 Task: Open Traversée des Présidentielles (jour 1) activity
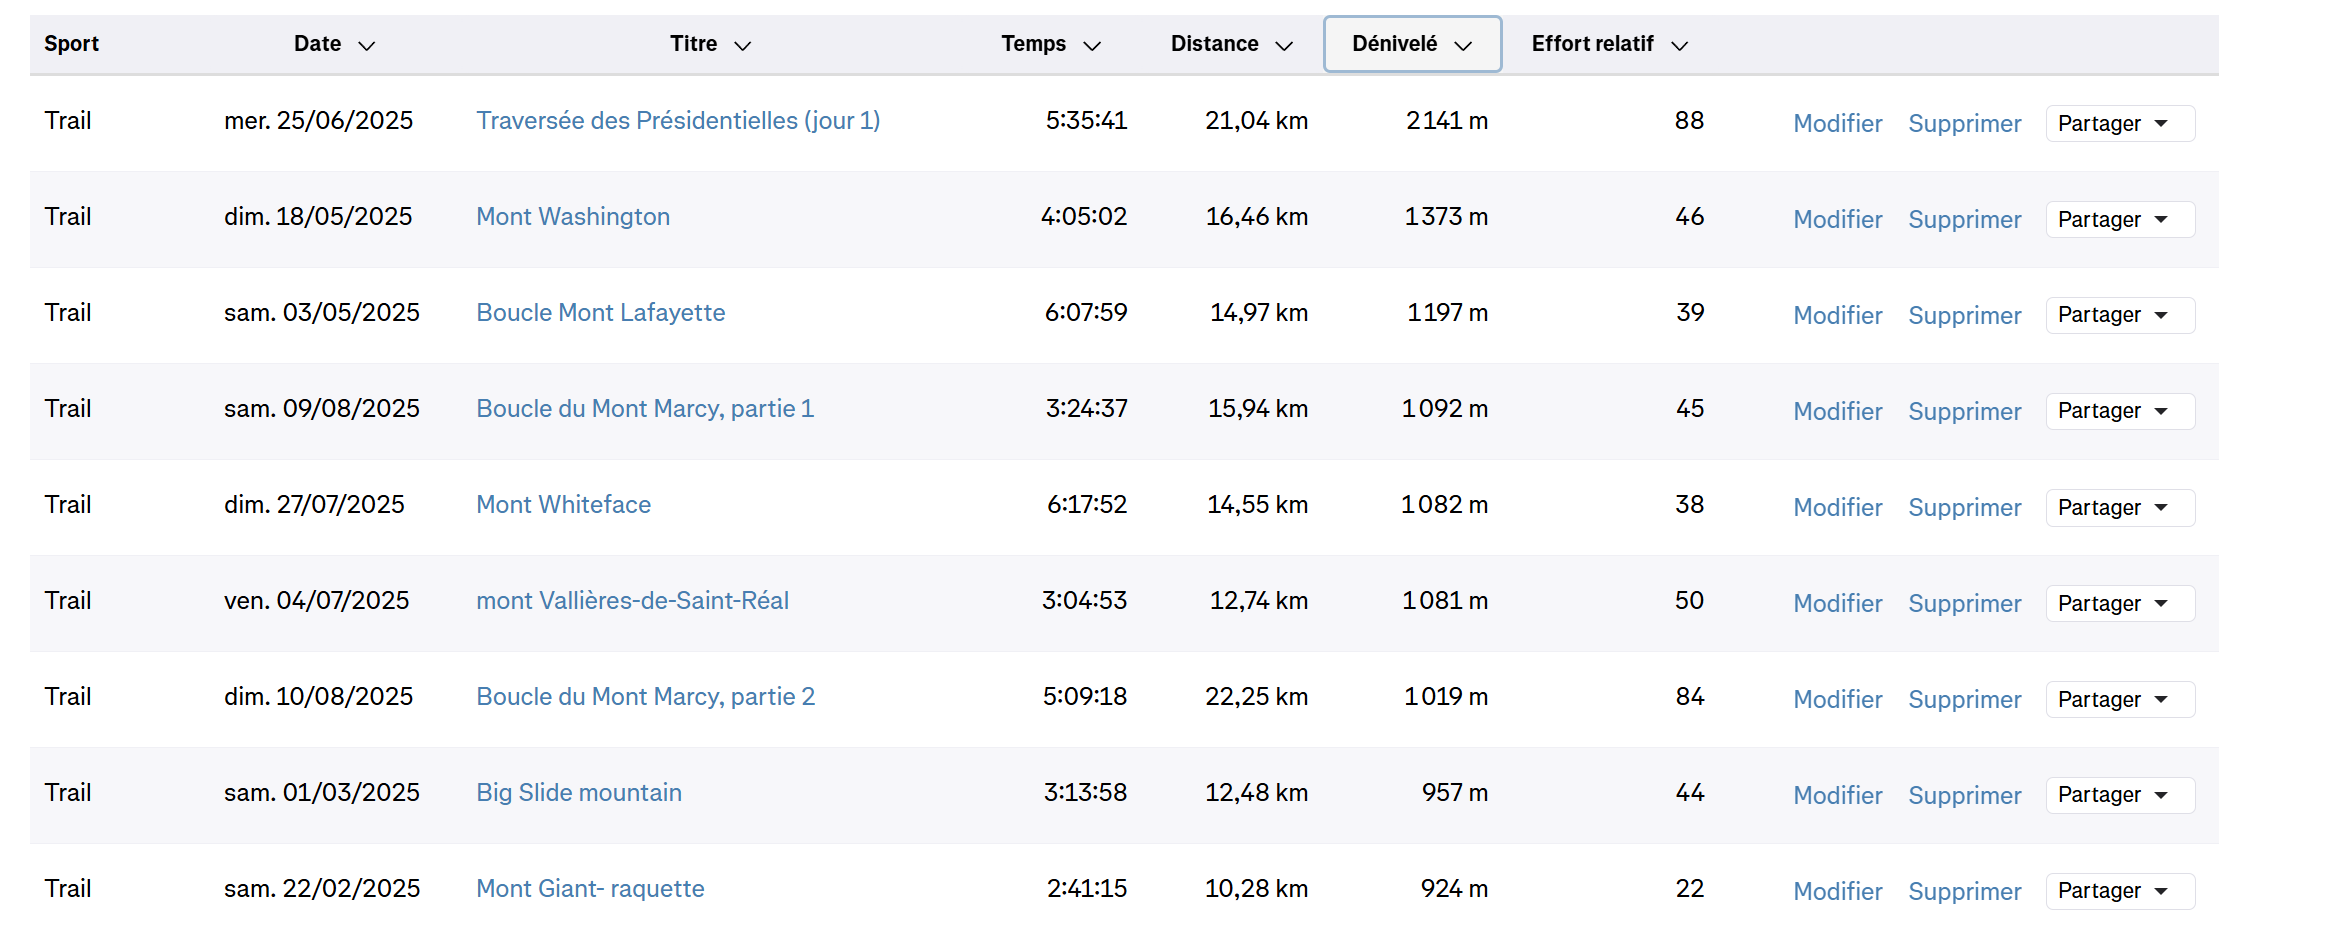[677, 121]
